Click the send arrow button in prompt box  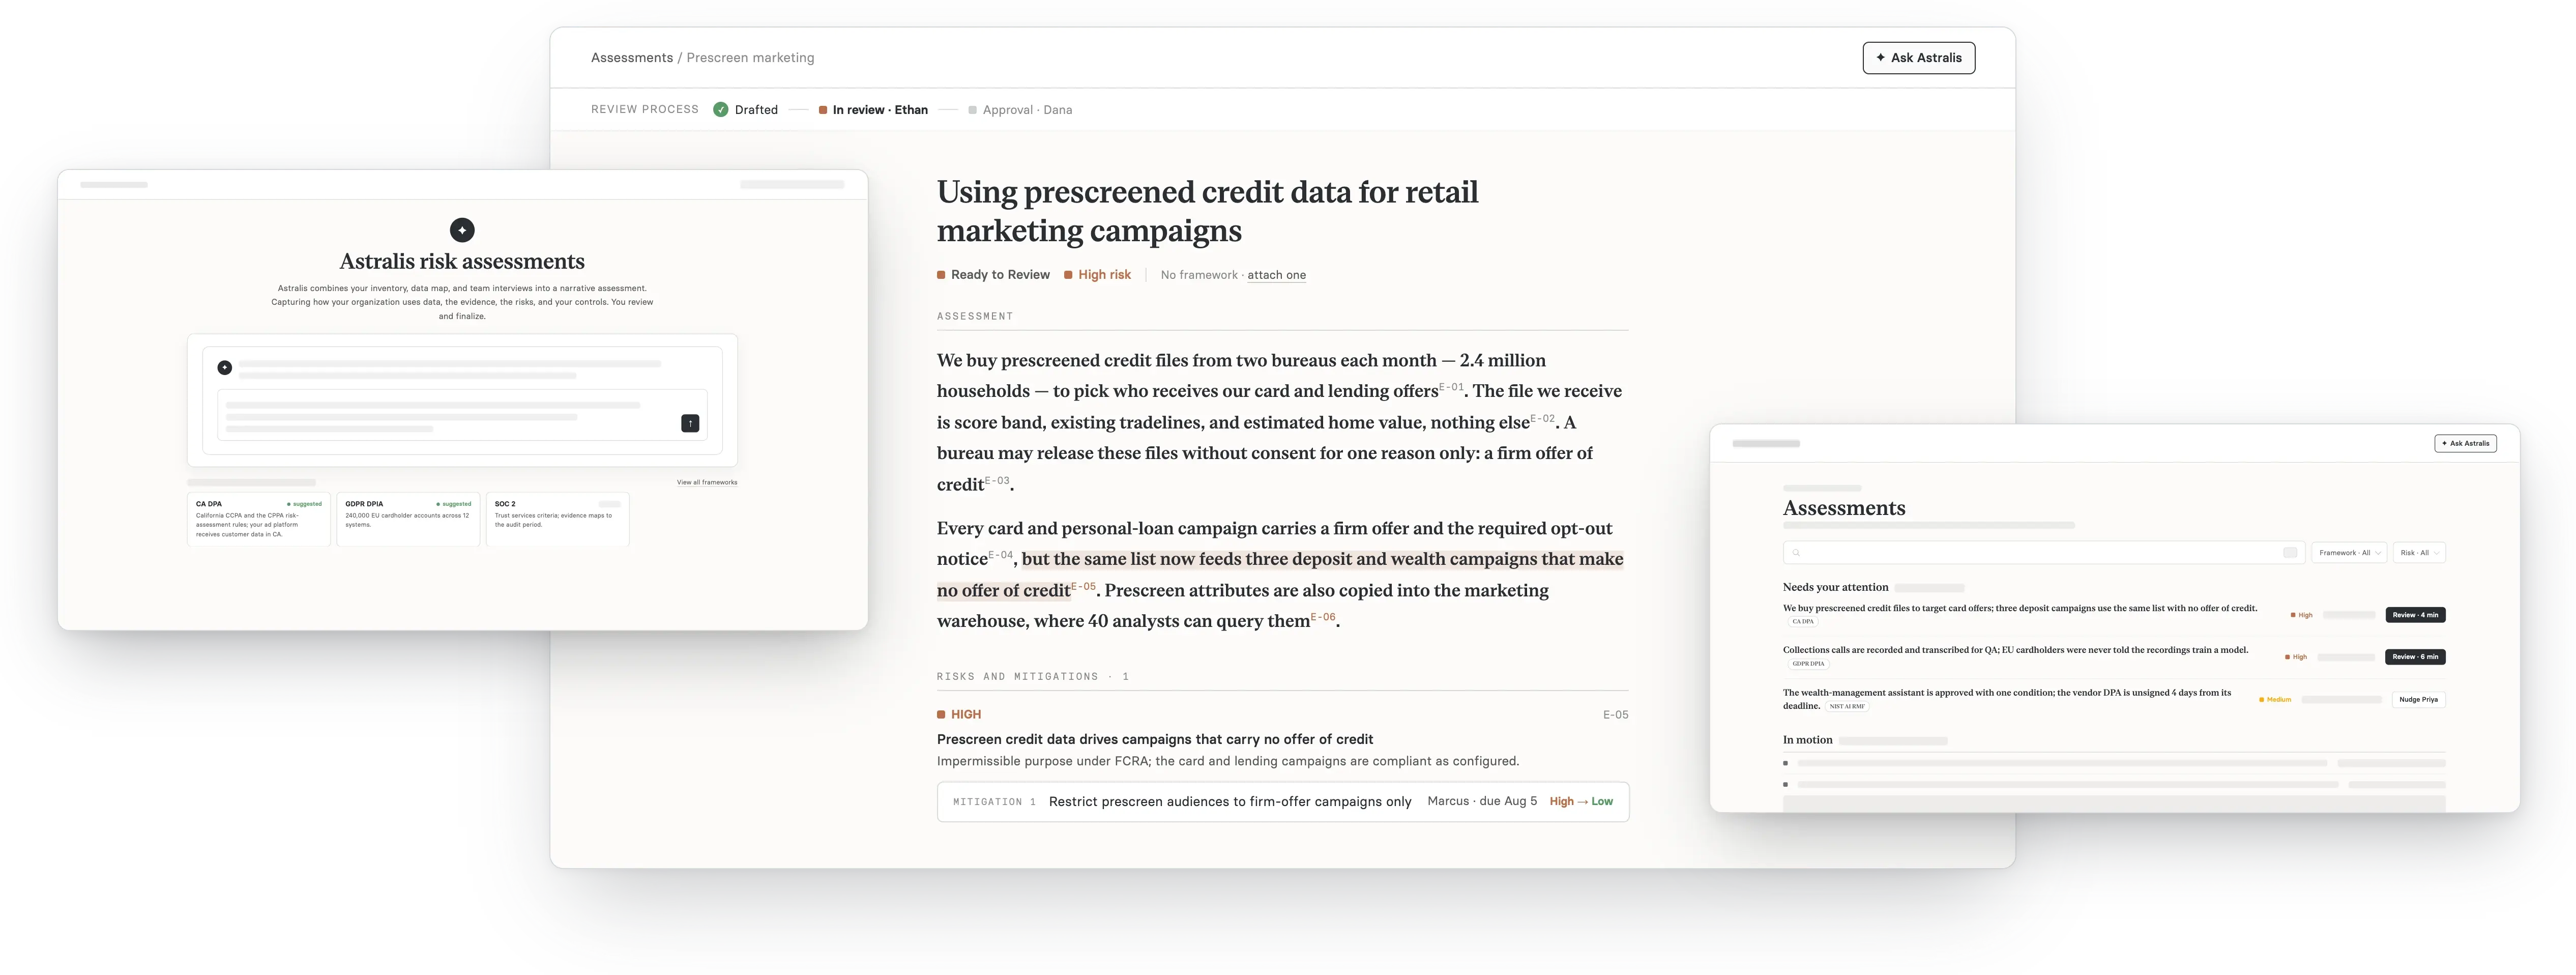tap(690, 423)
